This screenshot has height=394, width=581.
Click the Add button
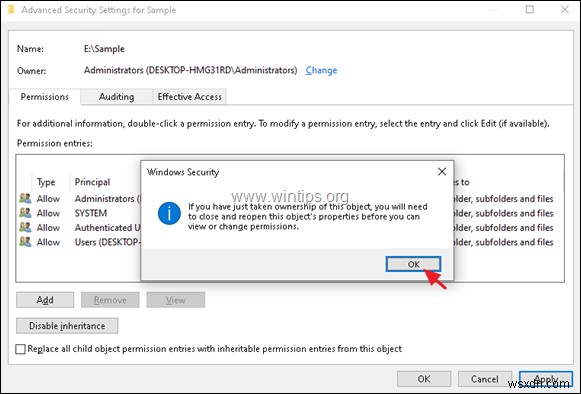45,300
